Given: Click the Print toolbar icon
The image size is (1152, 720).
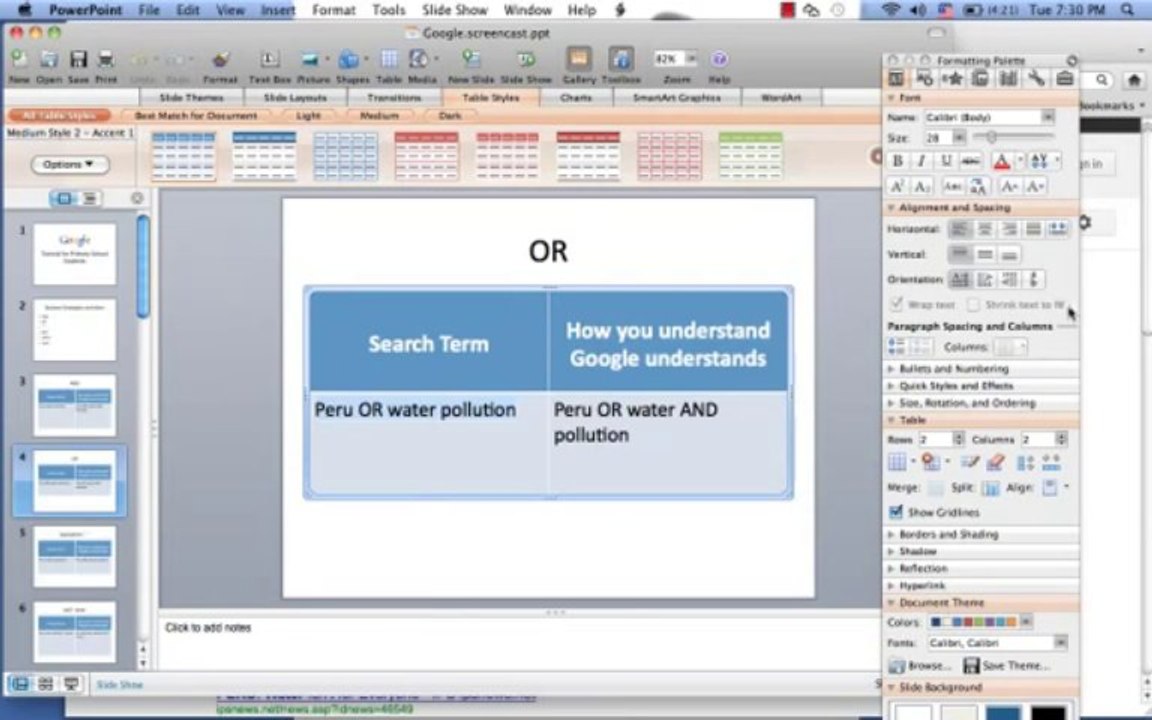Looking at the screenshot, I should pyautogui.click(x=106, y=60).
